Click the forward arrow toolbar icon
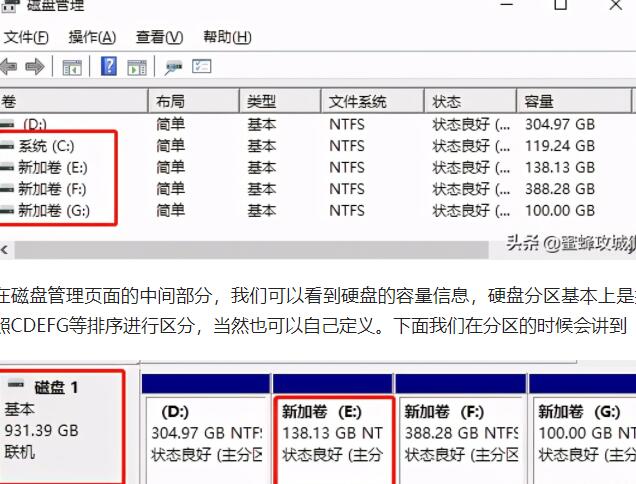The height and width of the screenshot is (484, 636). coord(34,67)
